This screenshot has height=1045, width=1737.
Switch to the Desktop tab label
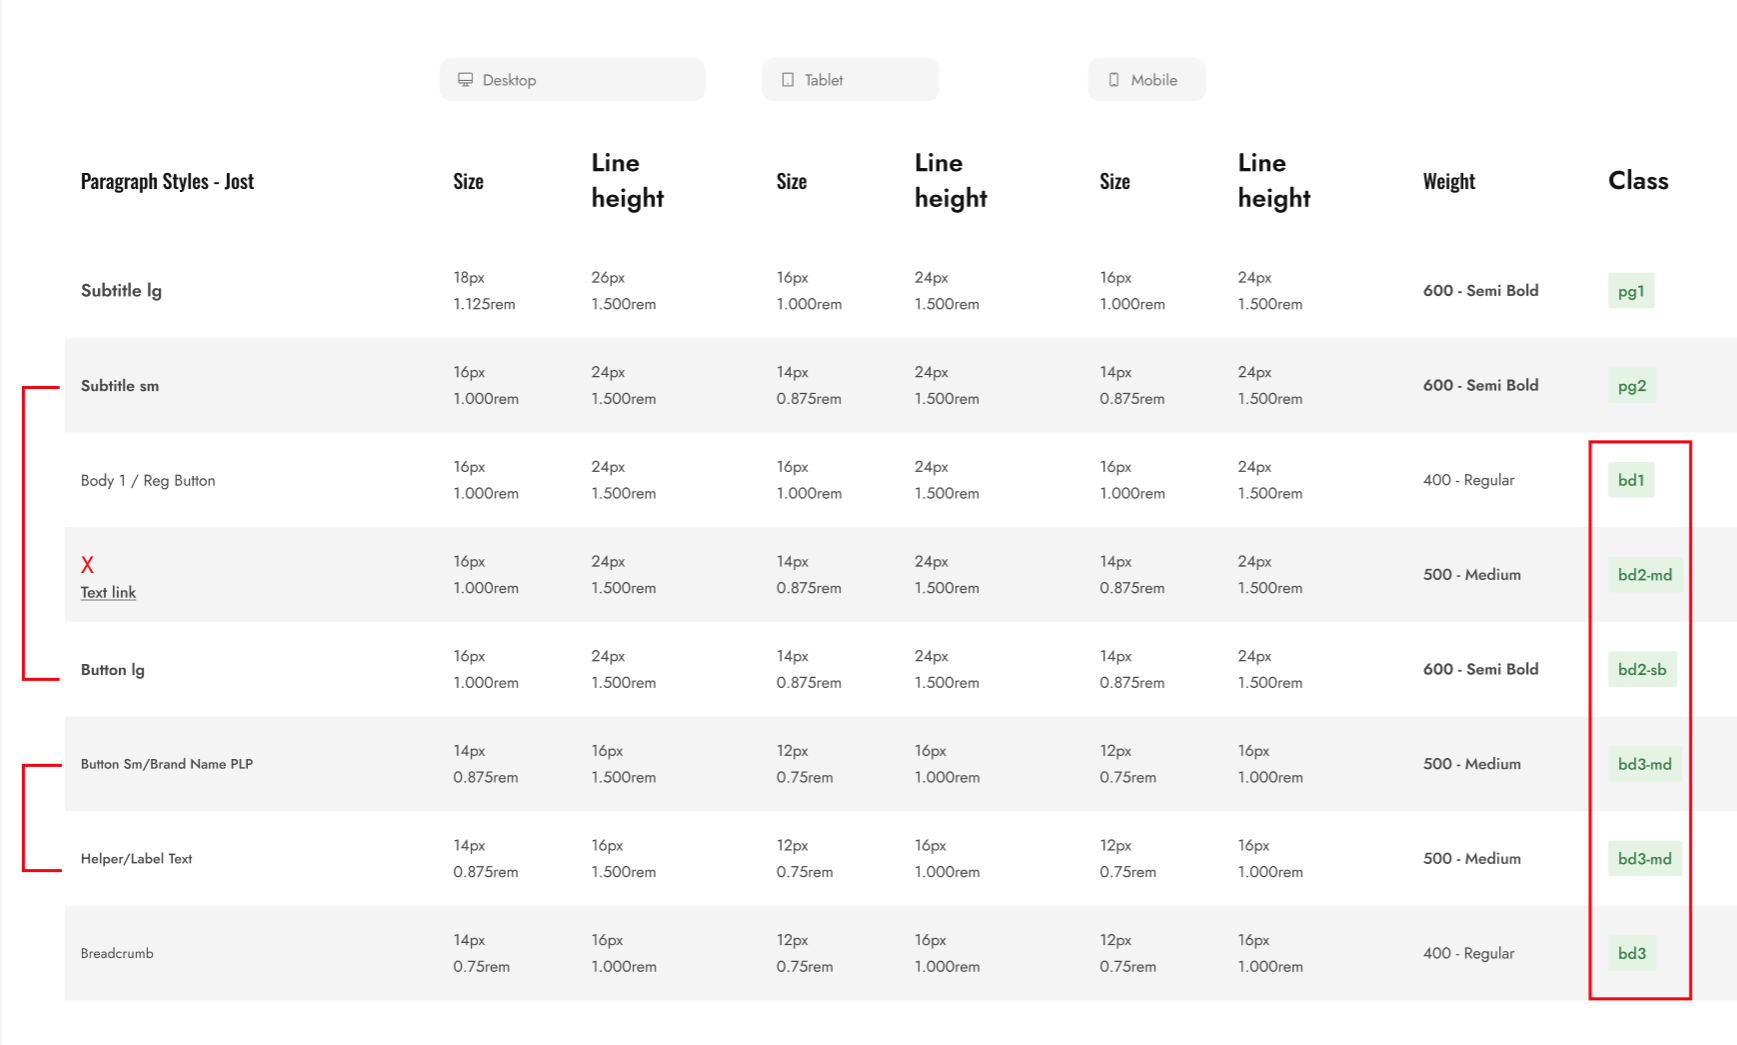(509, 80)
